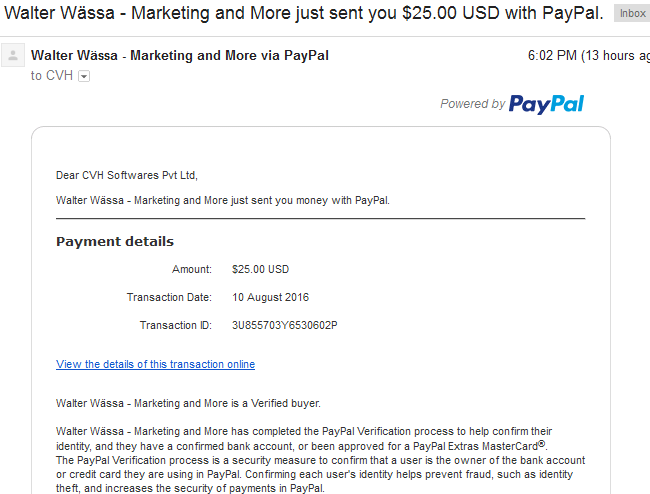
Task: Click the Verified buyer statement line
Action: click(188, 403)
